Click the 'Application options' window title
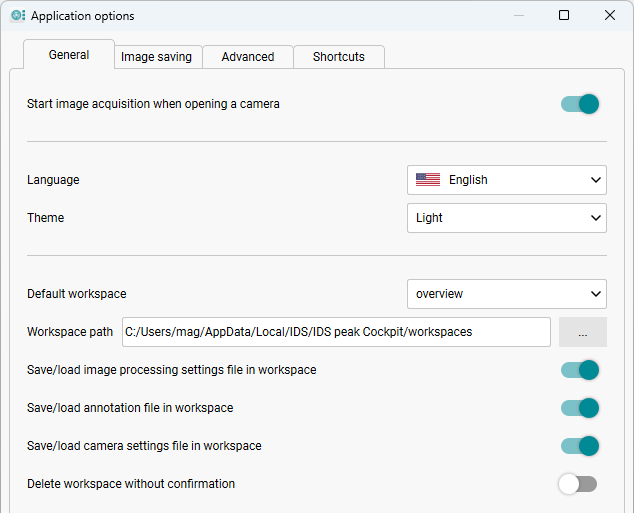 pos(82,16)
